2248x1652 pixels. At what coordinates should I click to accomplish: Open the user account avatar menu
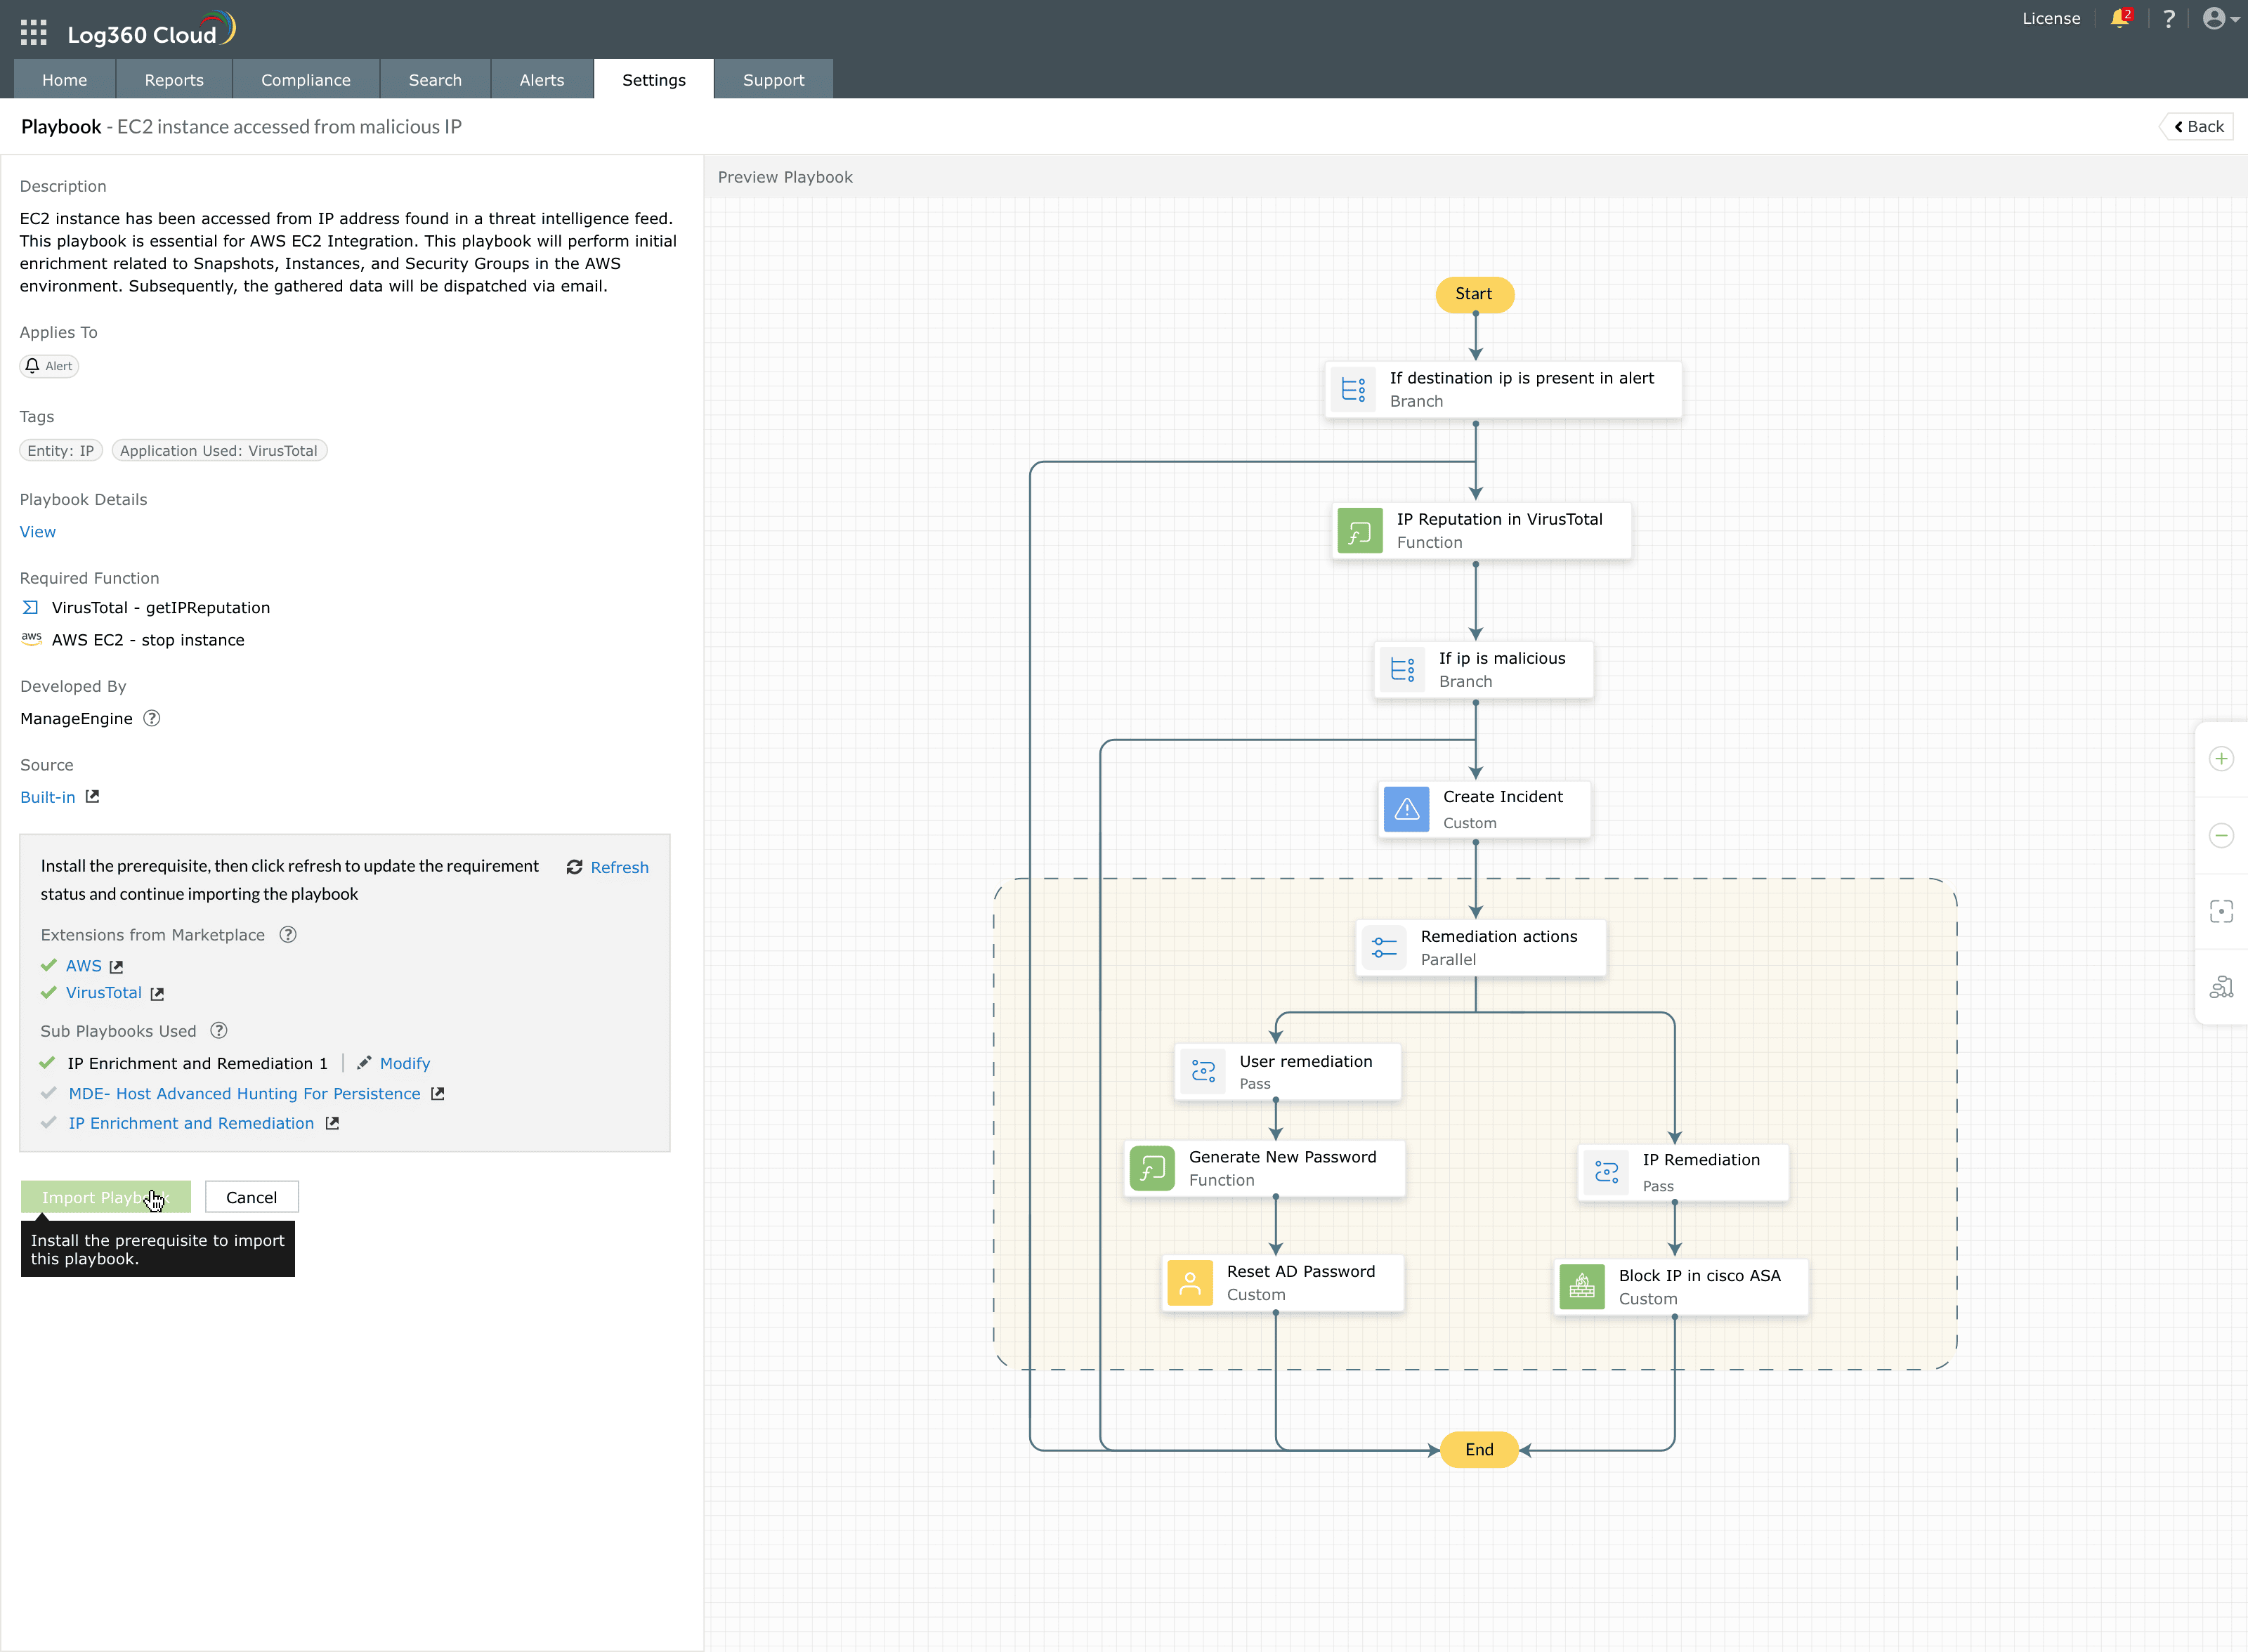pyautogui.click(x=2220, y=19)
